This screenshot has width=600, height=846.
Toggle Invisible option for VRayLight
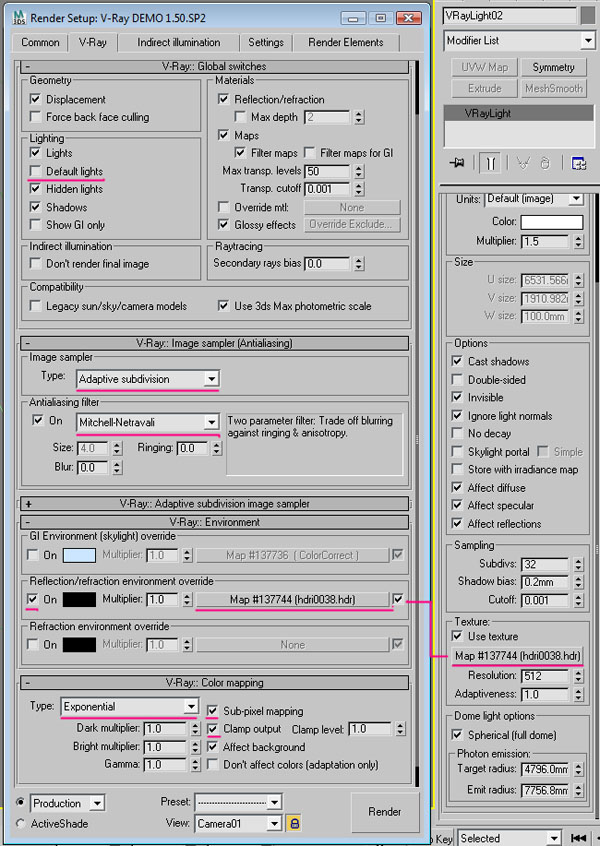tap(457, 397)
